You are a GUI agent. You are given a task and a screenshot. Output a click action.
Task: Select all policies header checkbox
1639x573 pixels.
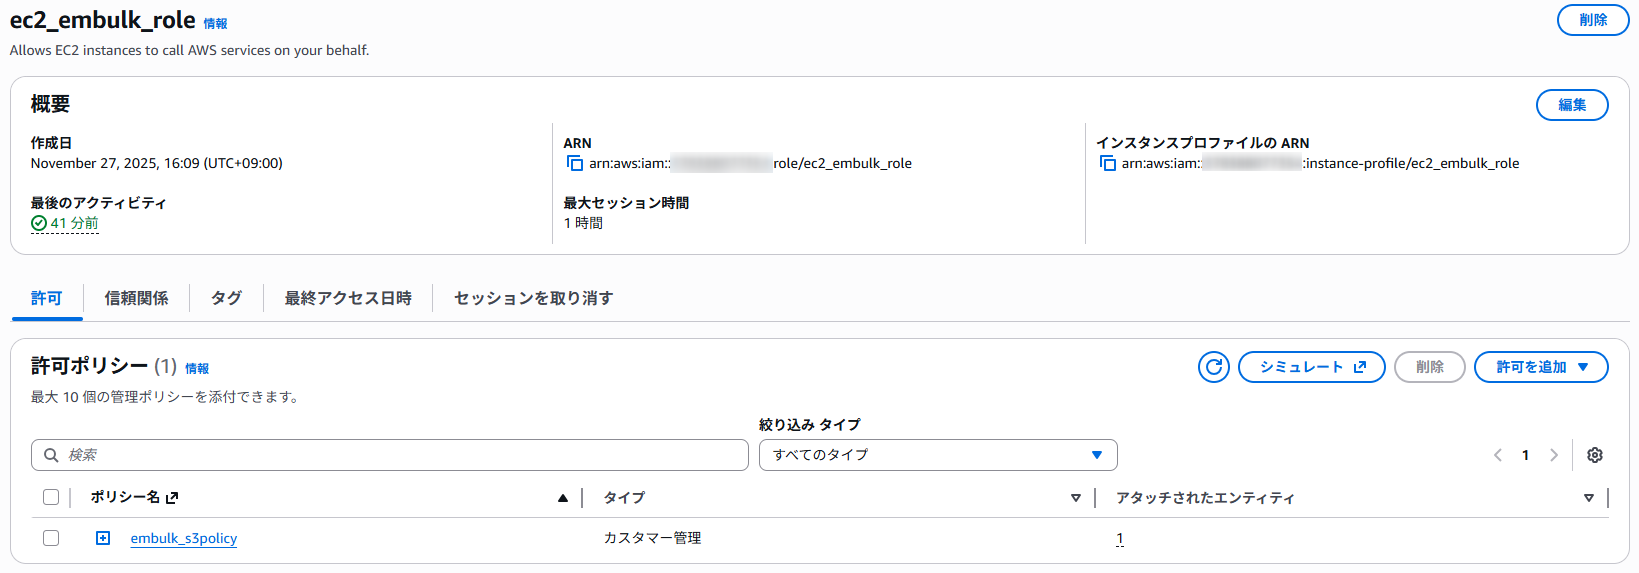coord(51,497)
